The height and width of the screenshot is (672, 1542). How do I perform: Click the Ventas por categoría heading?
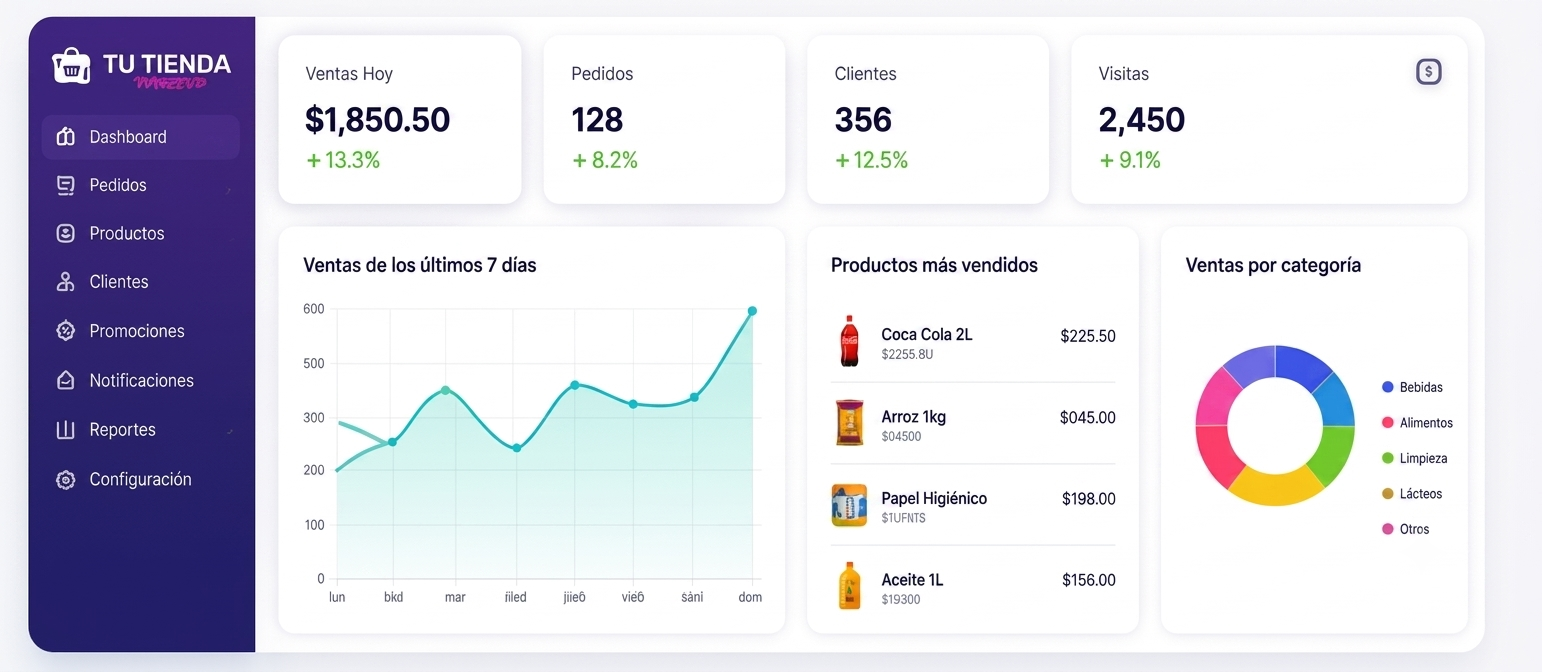[x=1273, y=265]
